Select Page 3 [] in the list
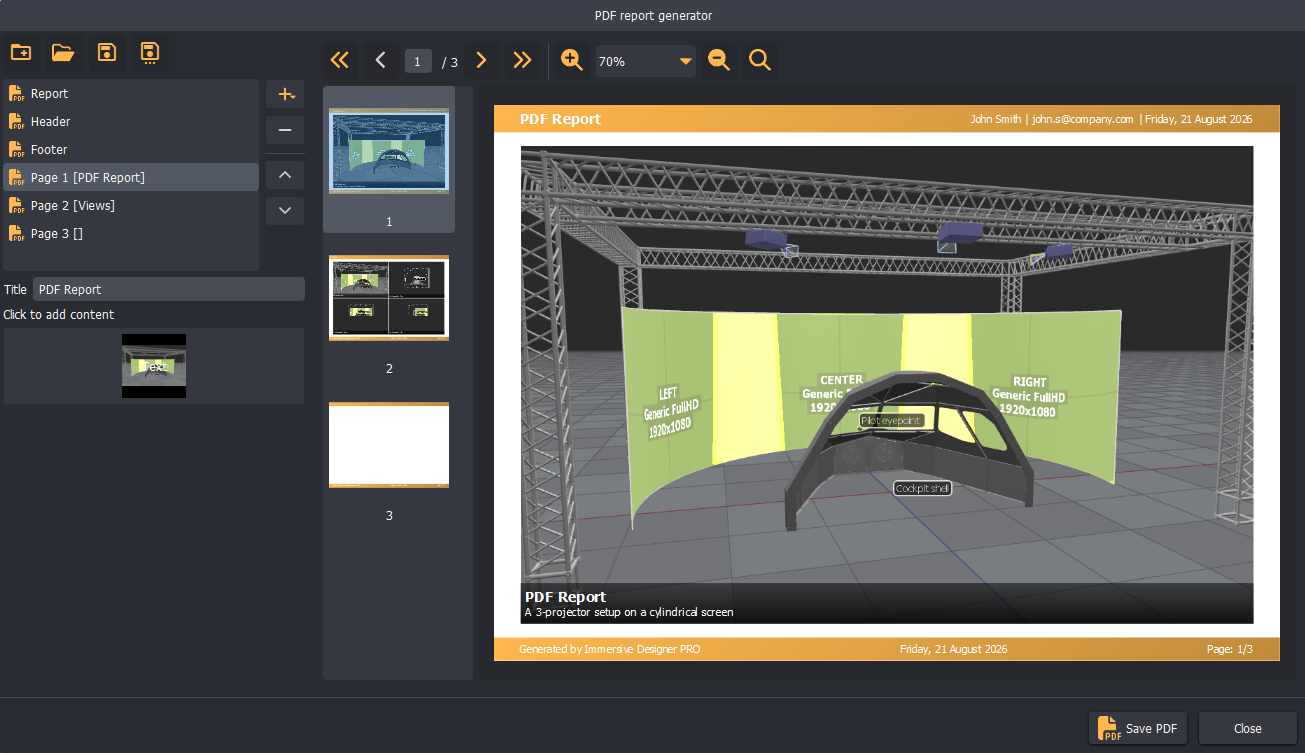The height and width of the screenshot is (753, 1305). pyautogui.click(x=131, y=233)
